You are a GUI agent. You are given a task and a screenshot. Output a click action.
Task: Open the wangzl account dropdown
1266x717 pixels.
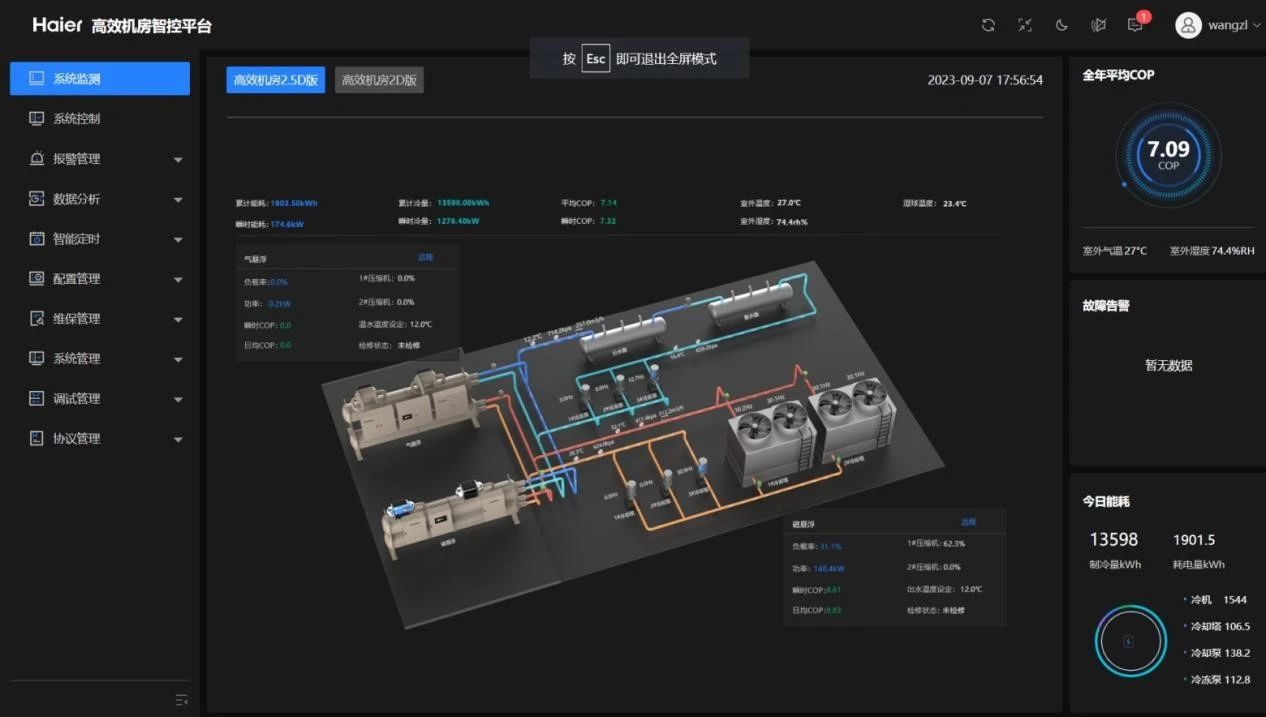click(1234, 26)
